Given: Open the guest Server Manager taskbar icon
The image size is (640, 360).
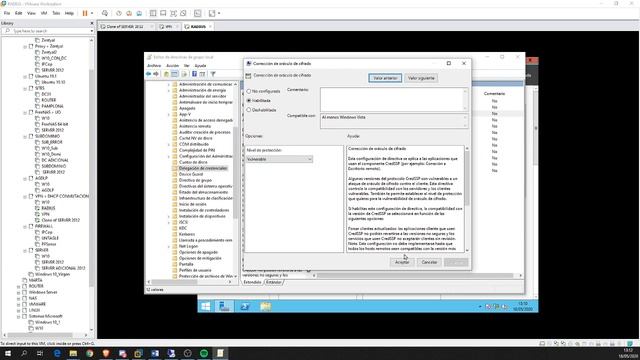Looking at the screenshot, I should (x=224, y=307).
